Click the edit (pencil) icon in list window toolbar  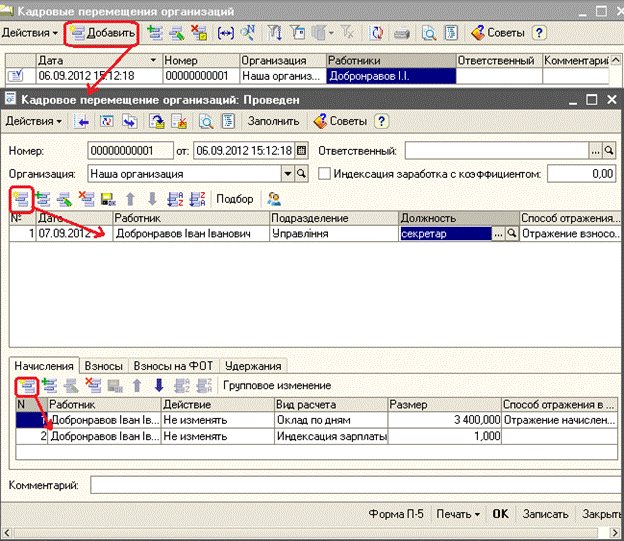tap(176, 33)
